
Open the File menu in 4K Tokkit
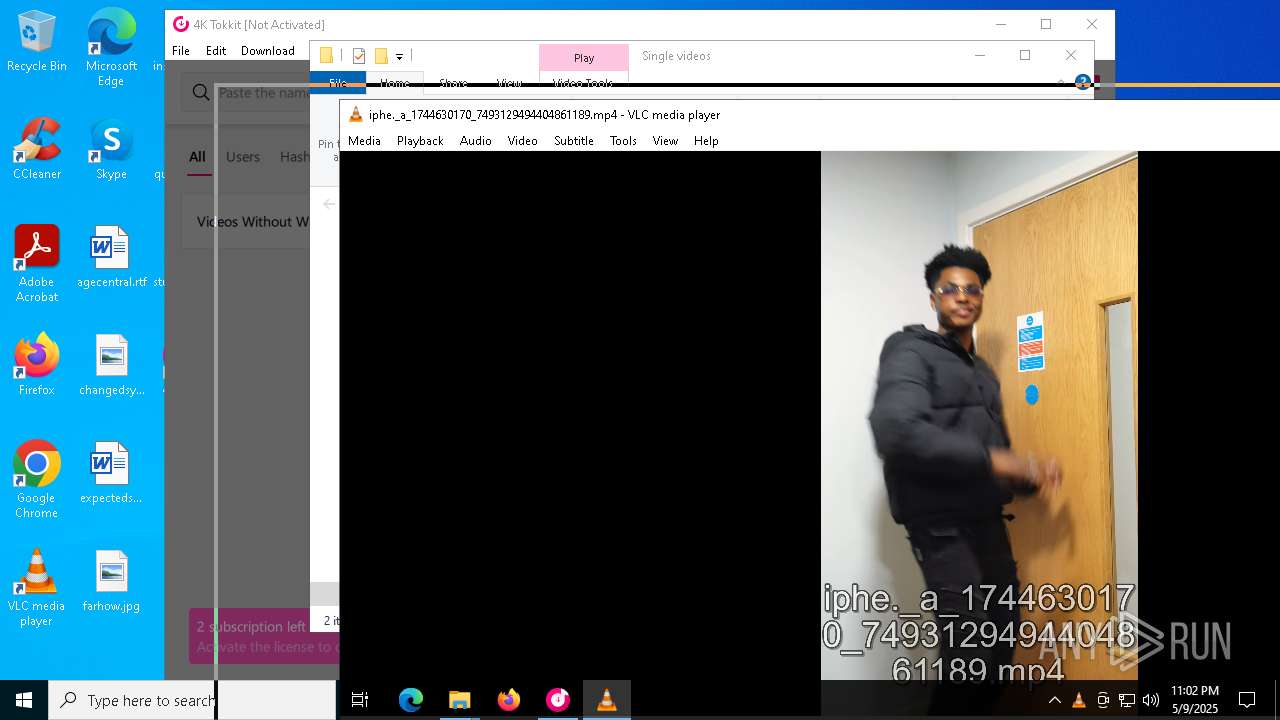(181, 51)
